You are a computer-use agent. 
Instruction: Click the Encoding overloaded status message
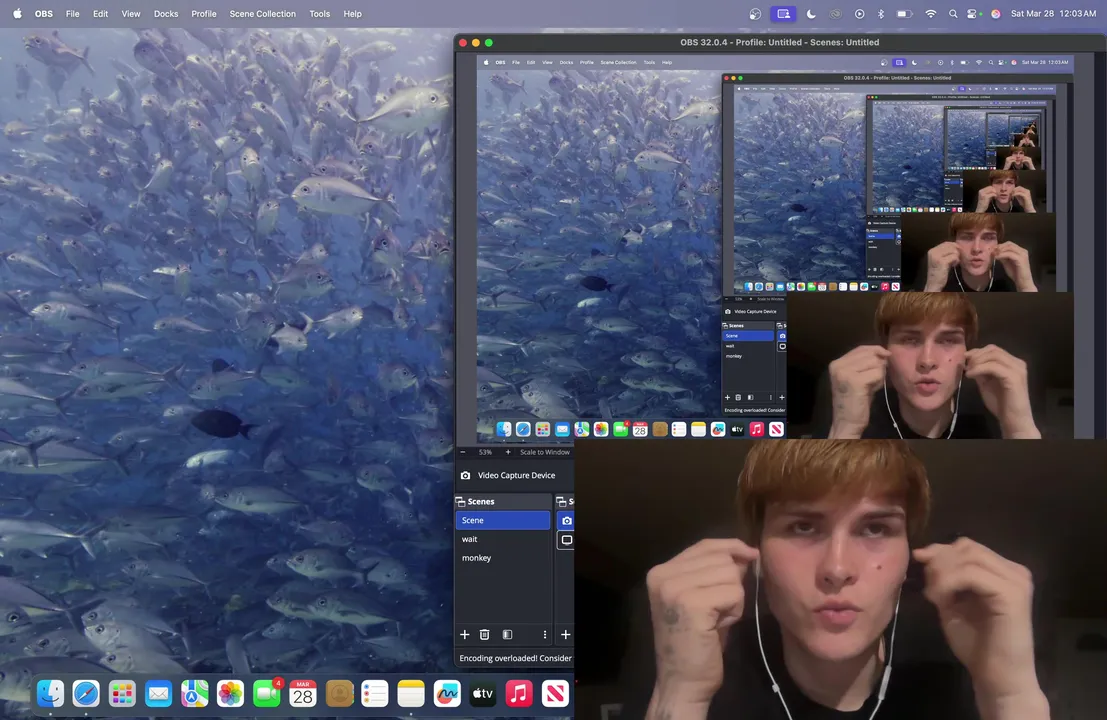pyautogui.click(x=515, y=659)
